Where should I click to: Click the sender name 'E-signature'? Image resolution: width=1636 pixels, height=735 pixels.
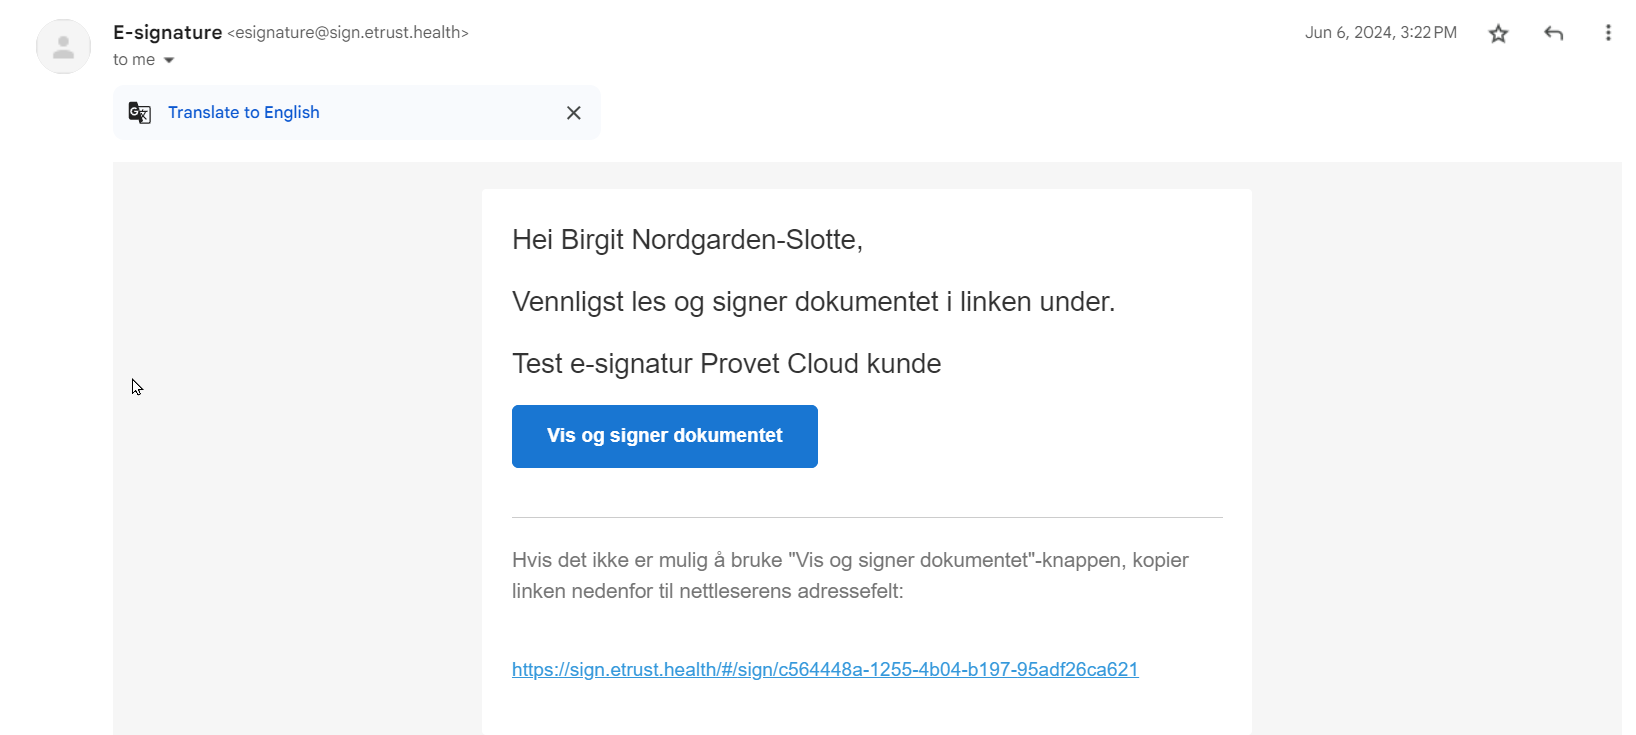click(x=167, y=32)
